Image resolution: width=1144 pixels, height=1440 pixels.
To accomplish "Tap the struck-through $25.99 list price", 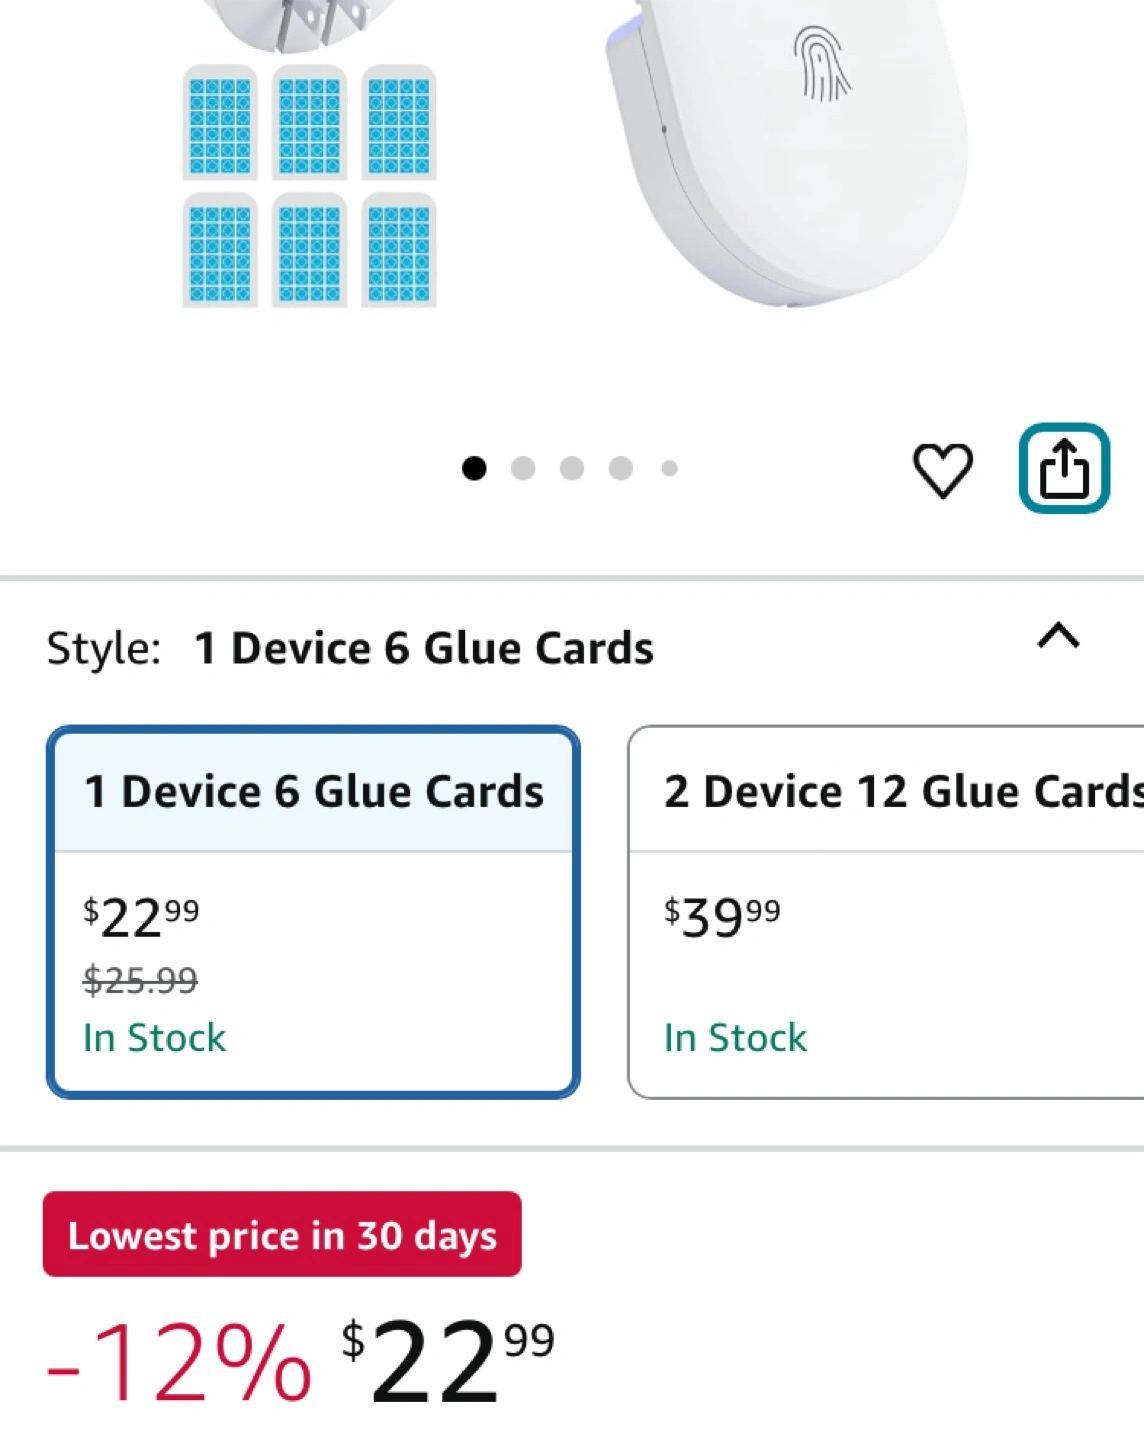I will pyautogui.click(x=140, y=980).
